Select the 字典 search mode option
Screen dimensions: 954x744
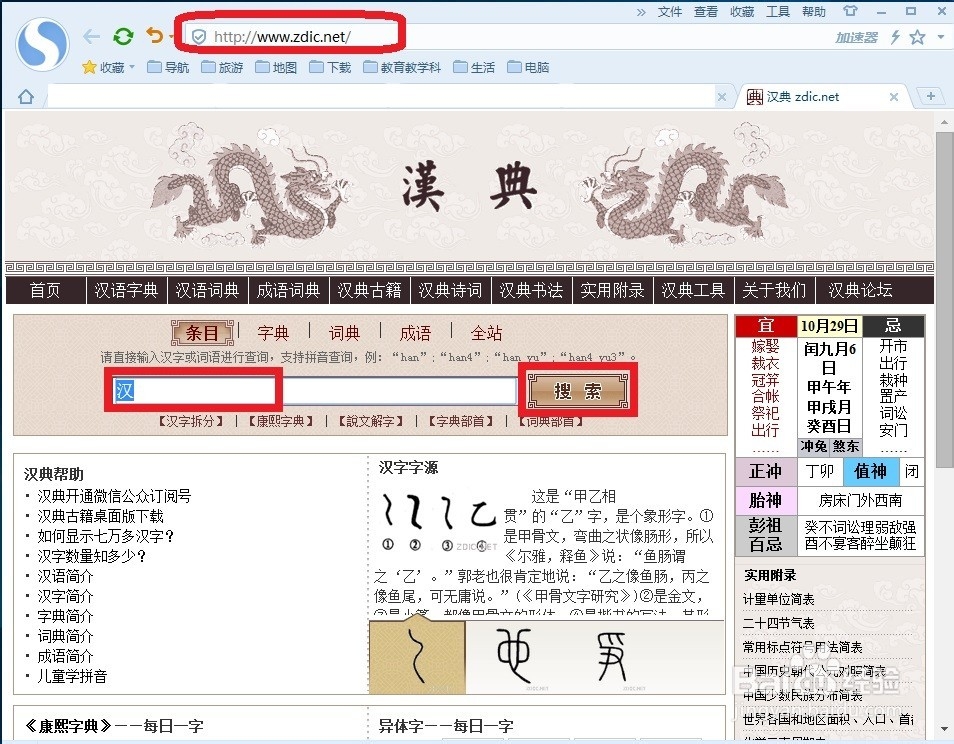click(273, 332)
